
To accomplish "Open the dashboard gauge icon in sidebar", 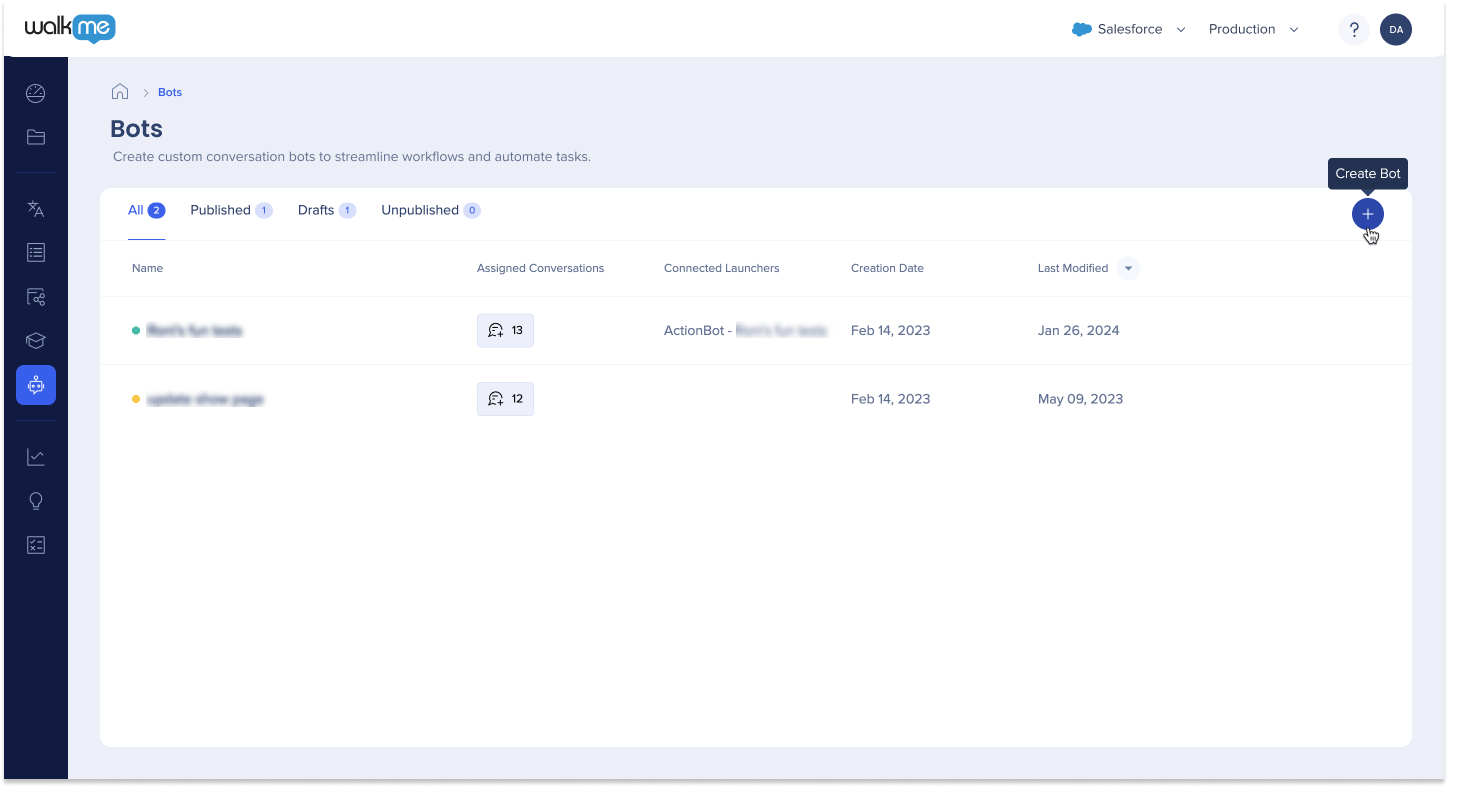I will (36, 94).
